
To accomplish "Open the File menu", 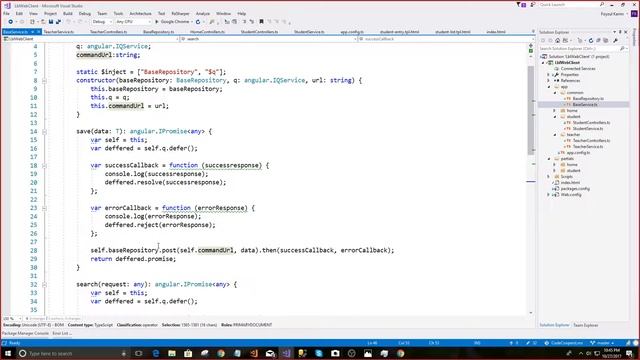I will pos(6,13).
